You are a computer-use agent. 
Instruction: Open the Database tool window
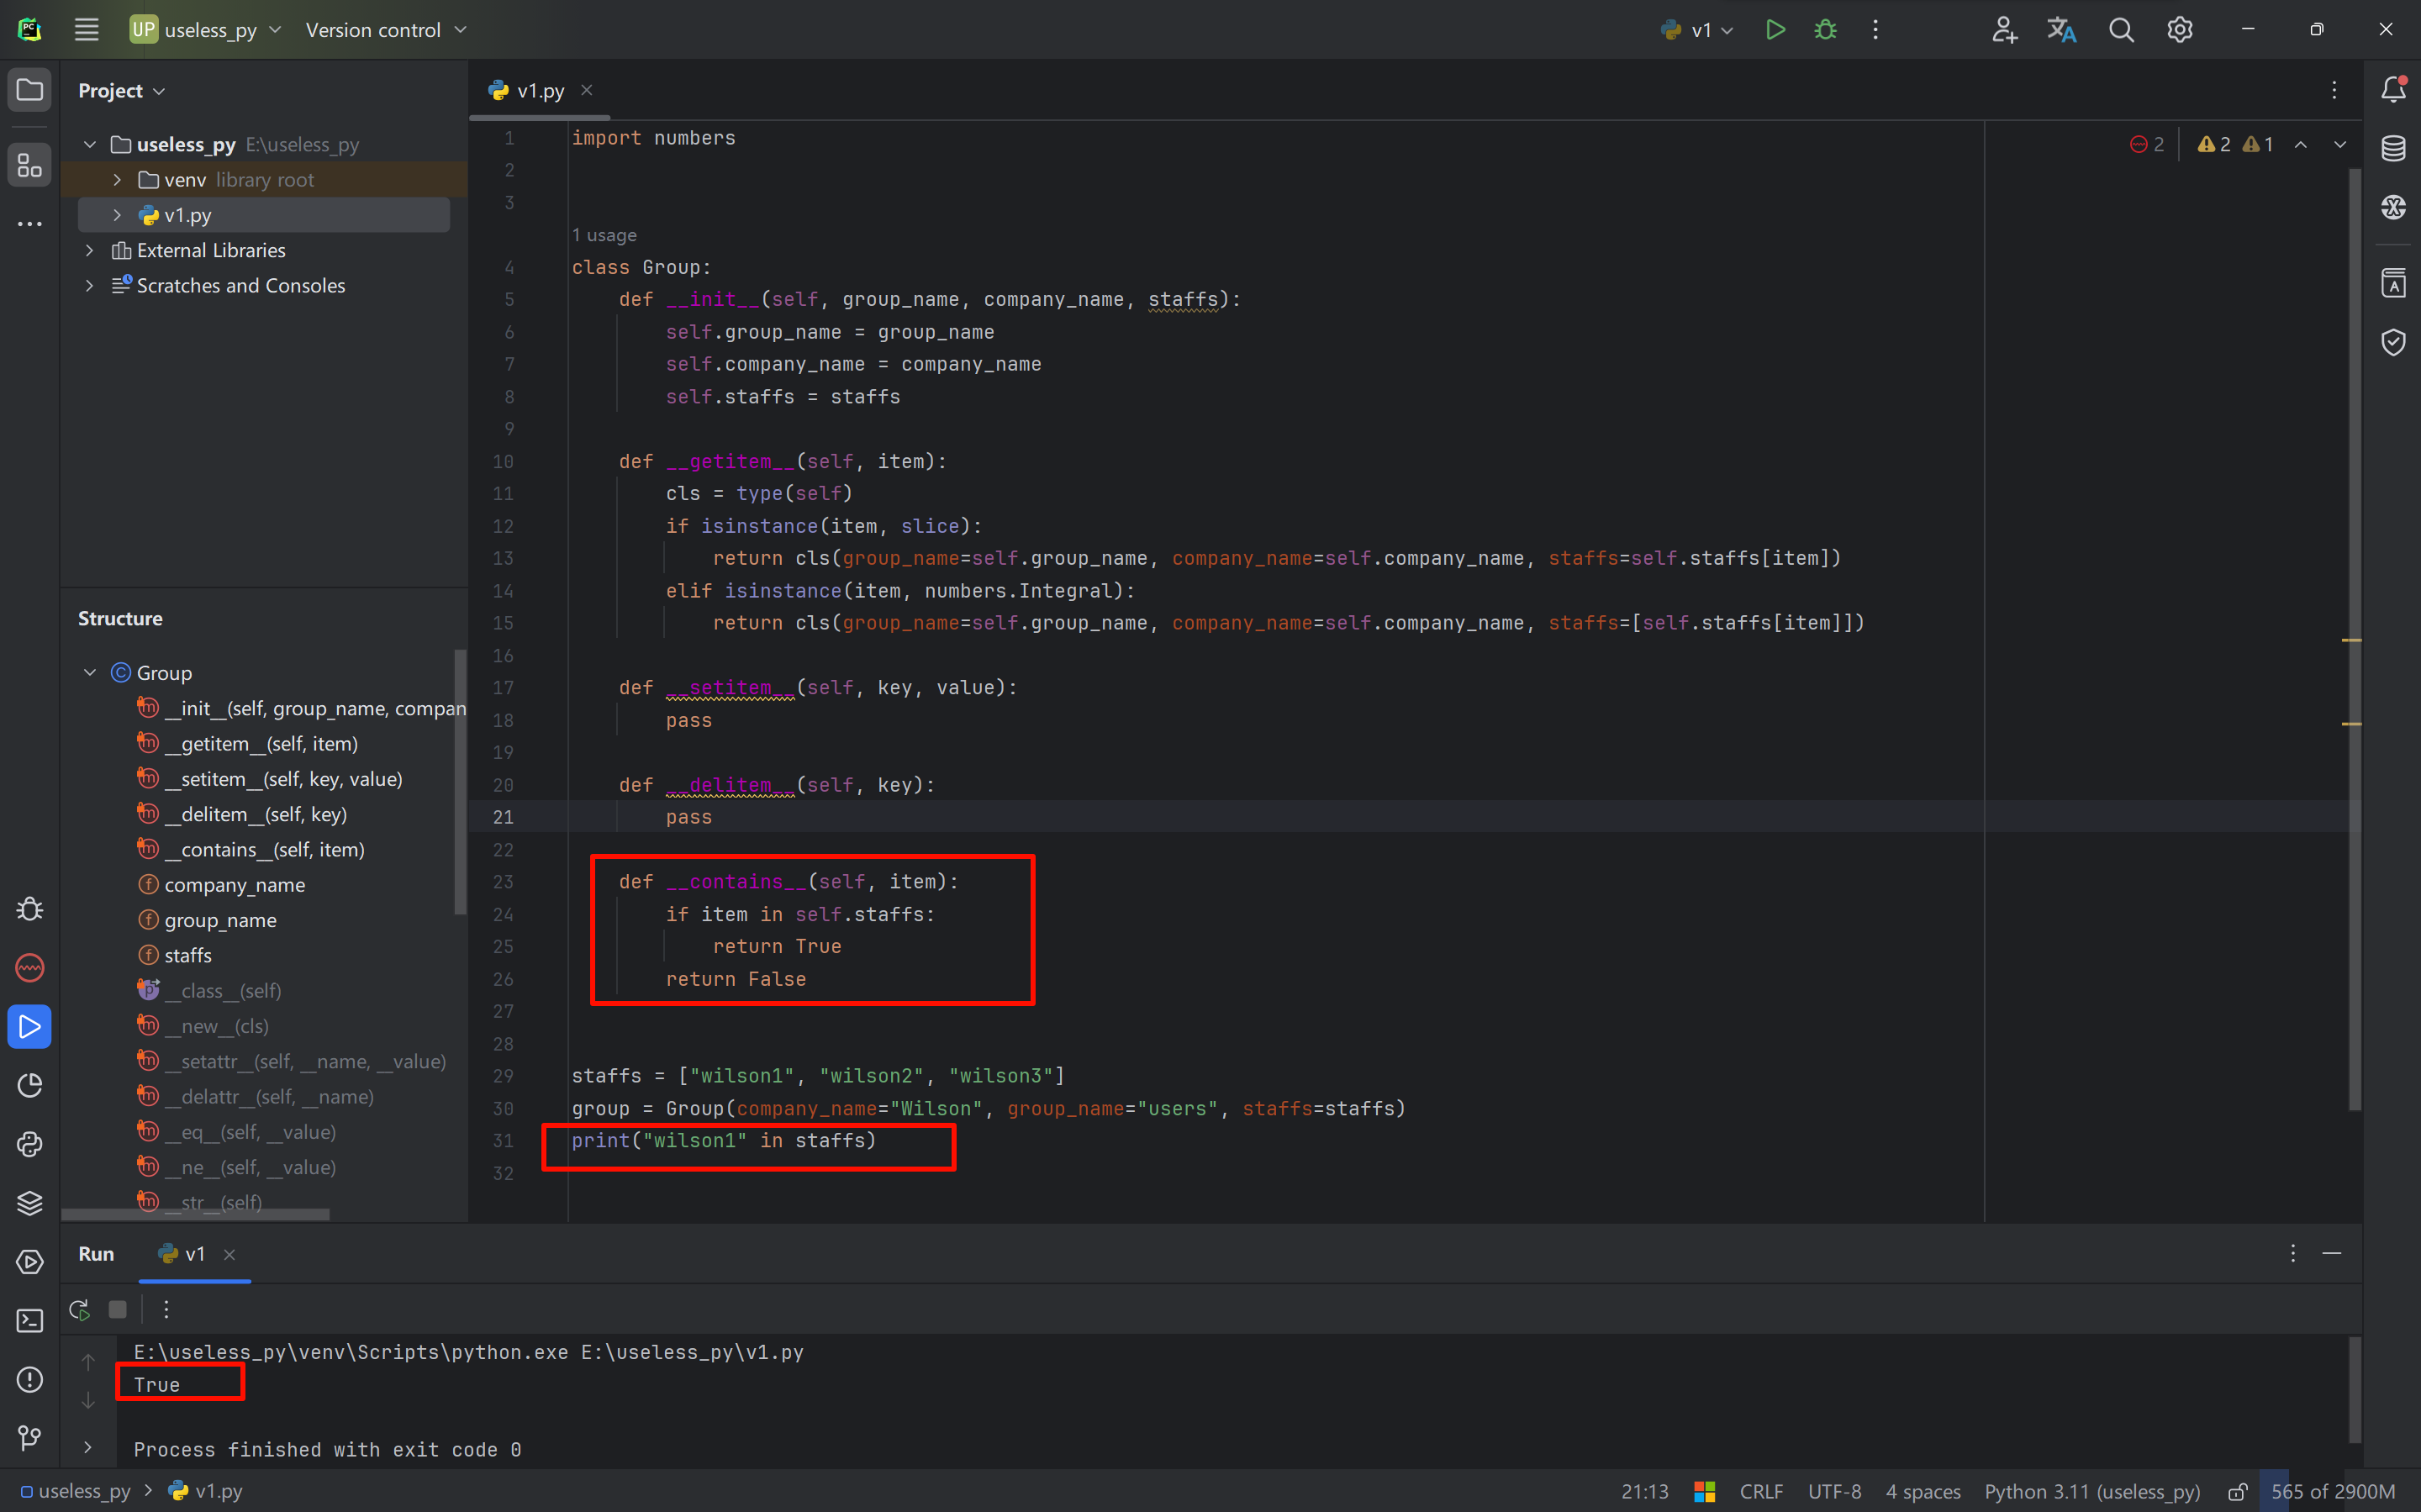tap(2393, 148)
